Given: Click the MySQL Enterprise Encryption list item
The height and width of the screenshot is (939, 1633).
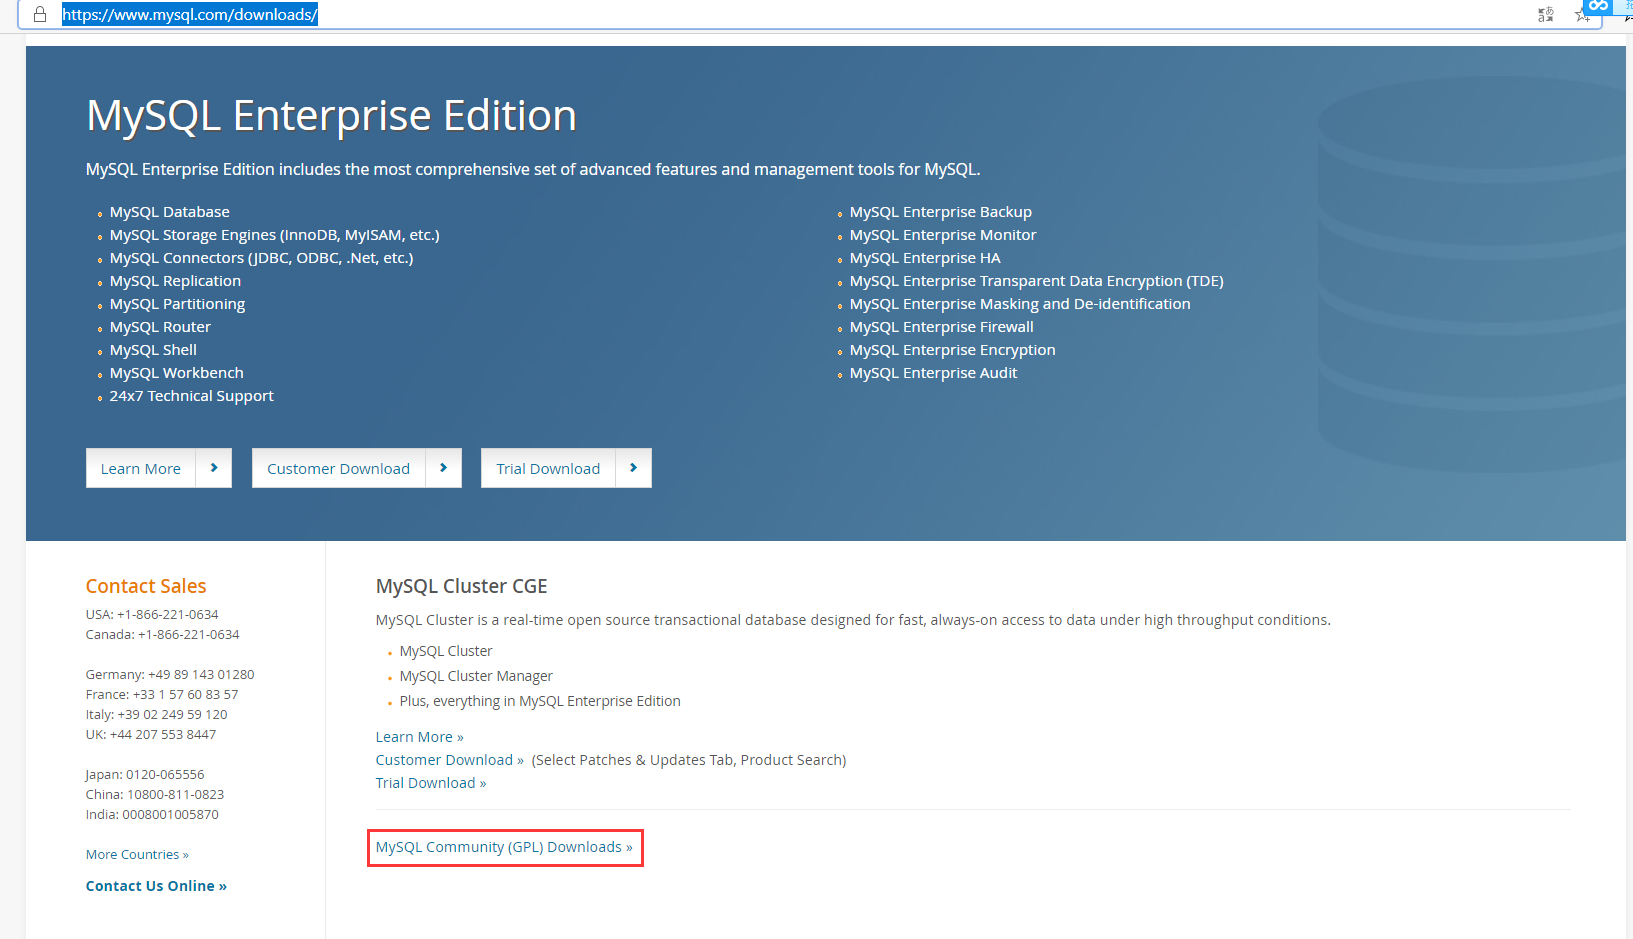Looking at the screenshot, I should click(953, 350).
